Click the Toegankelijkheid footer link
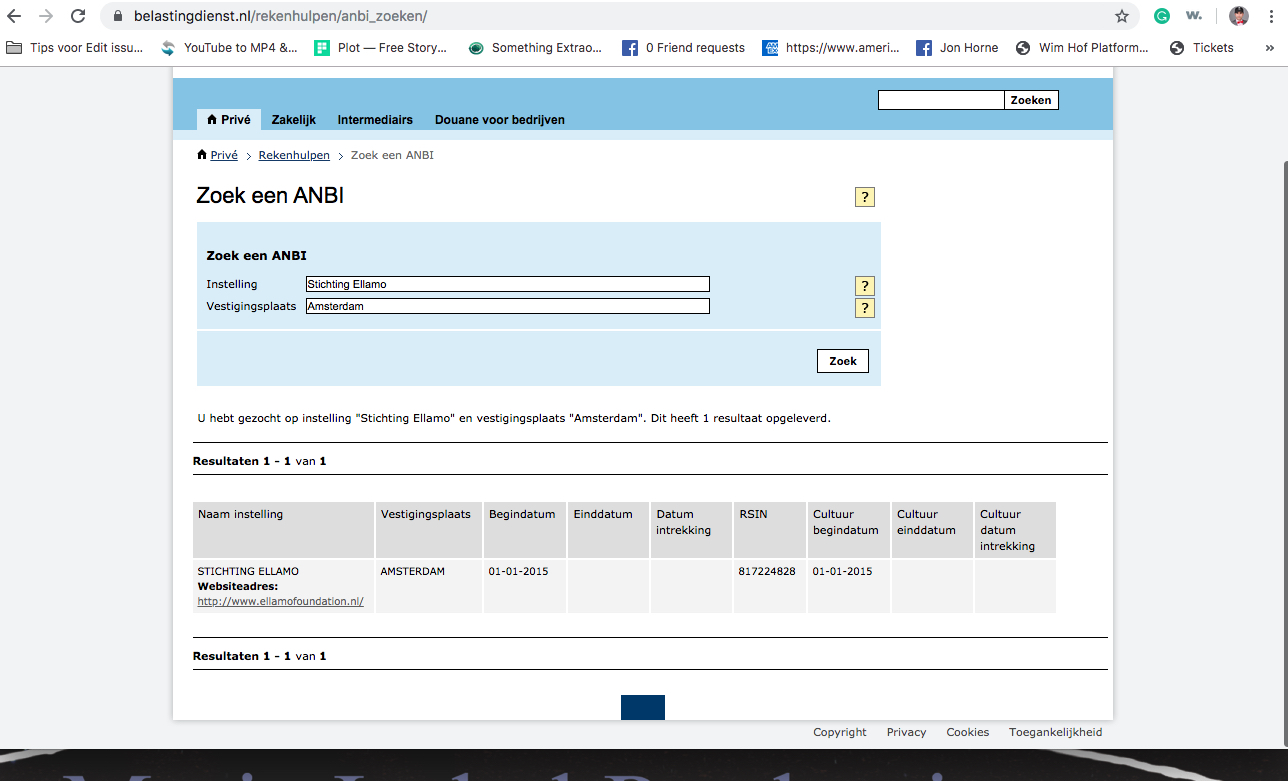The height and width of the screenshot is (781, 1288). (x=1055, y=732)
